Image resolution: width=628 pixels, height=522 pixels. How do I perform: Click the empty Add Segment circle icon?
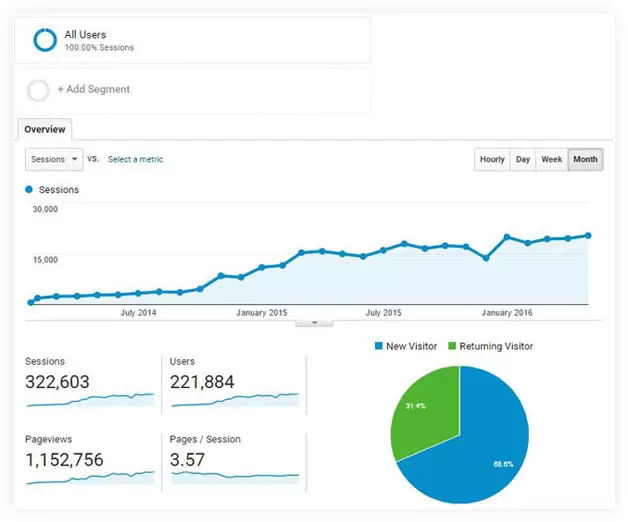point(38,91)
